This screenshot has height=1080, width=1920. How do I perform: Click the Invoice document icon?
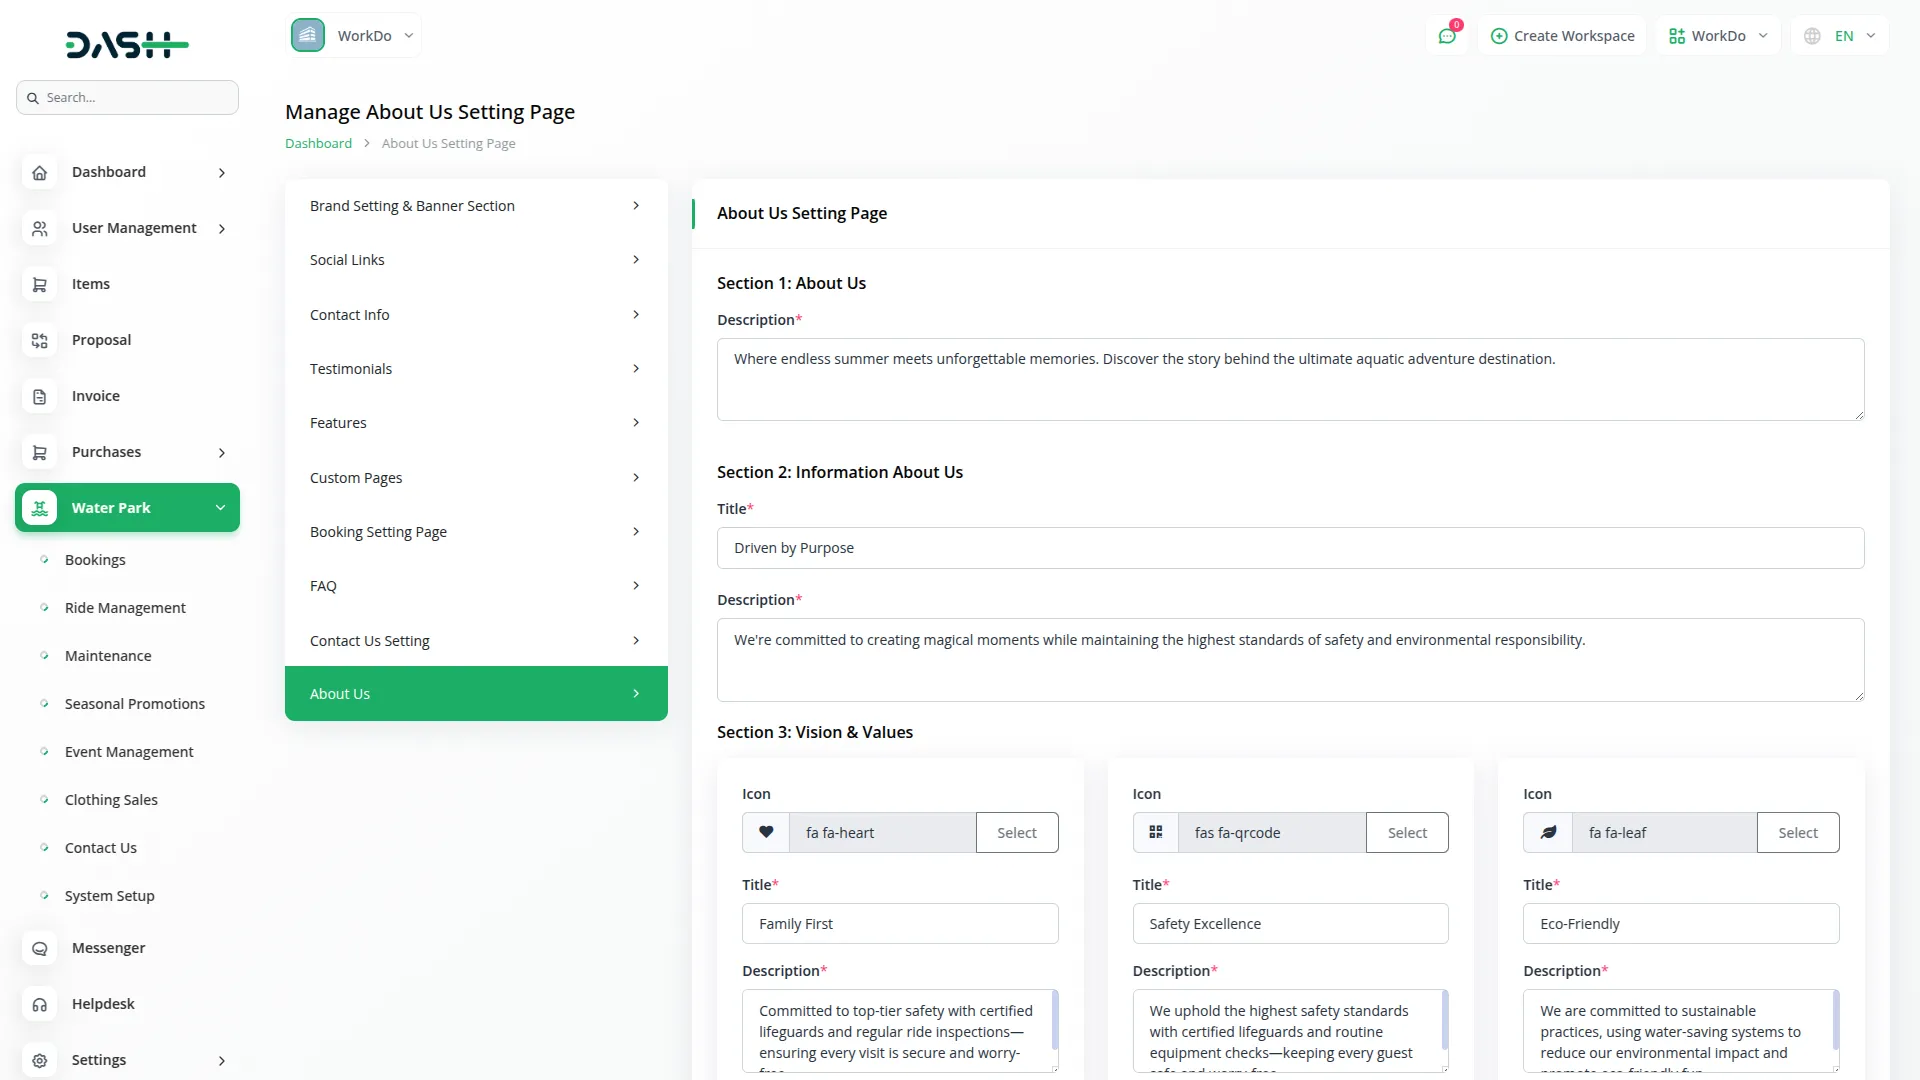click(x=39, y=397)
